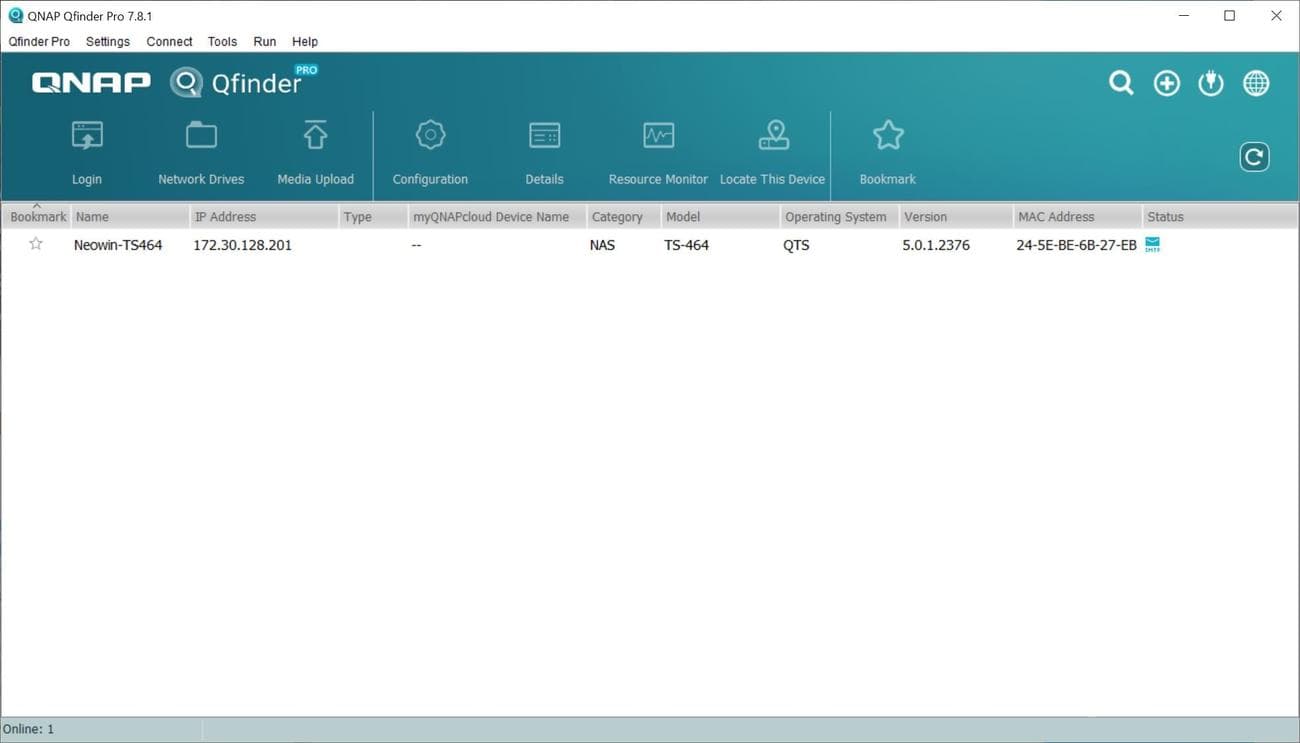Viewport: 1300px width, 743px height.
Task: Refresh the device list with circular arrow icon
Action: 1254,156
